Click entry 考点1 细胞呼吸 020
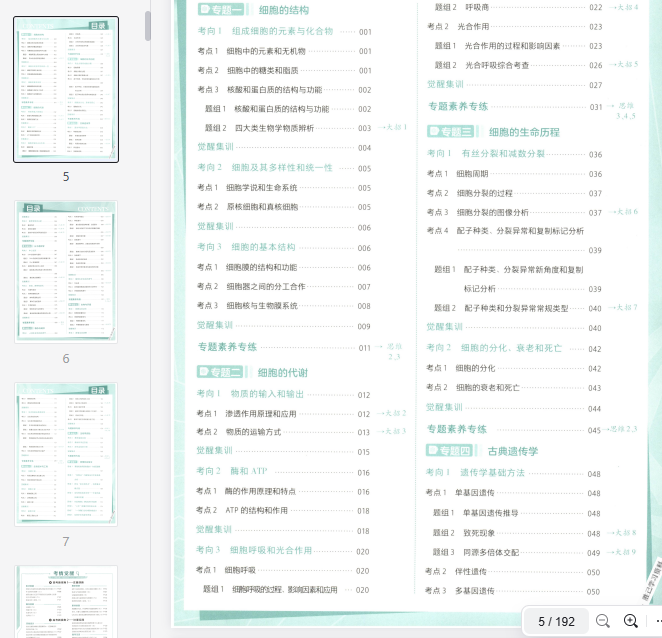 [283, 570]
